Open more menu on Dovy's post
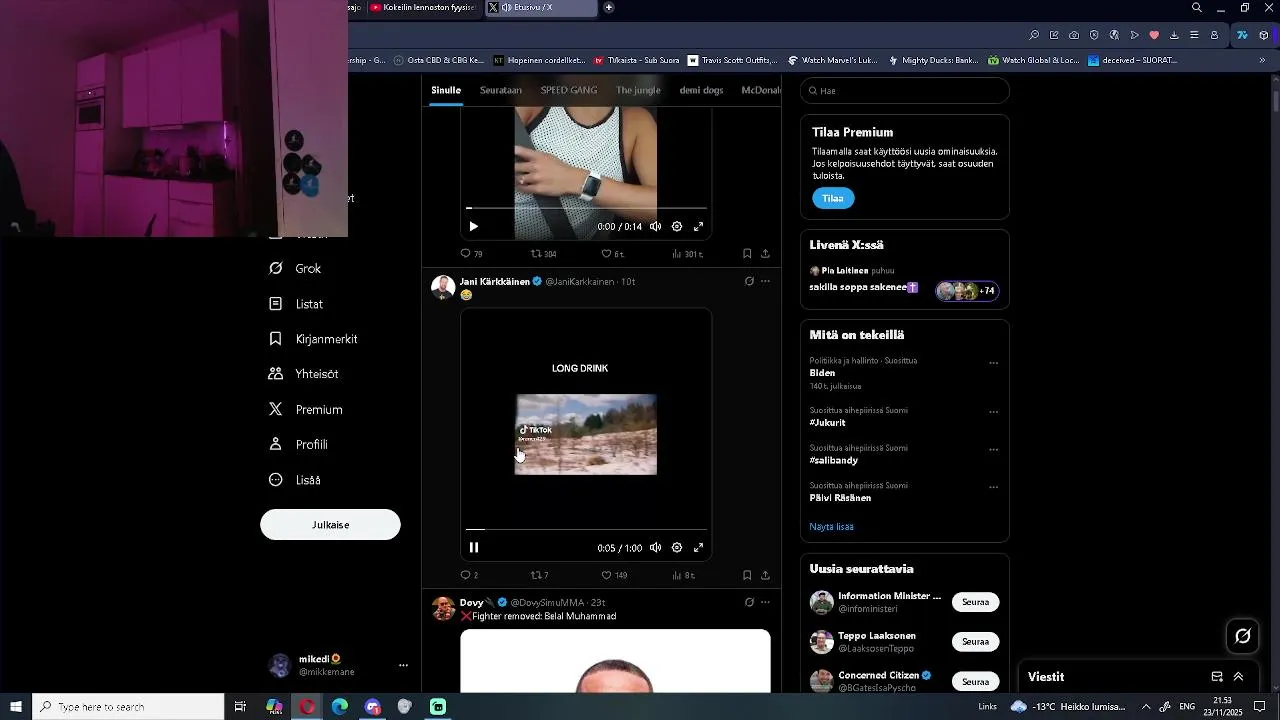This screenshot has width=1280, height=720. (766, 603)
